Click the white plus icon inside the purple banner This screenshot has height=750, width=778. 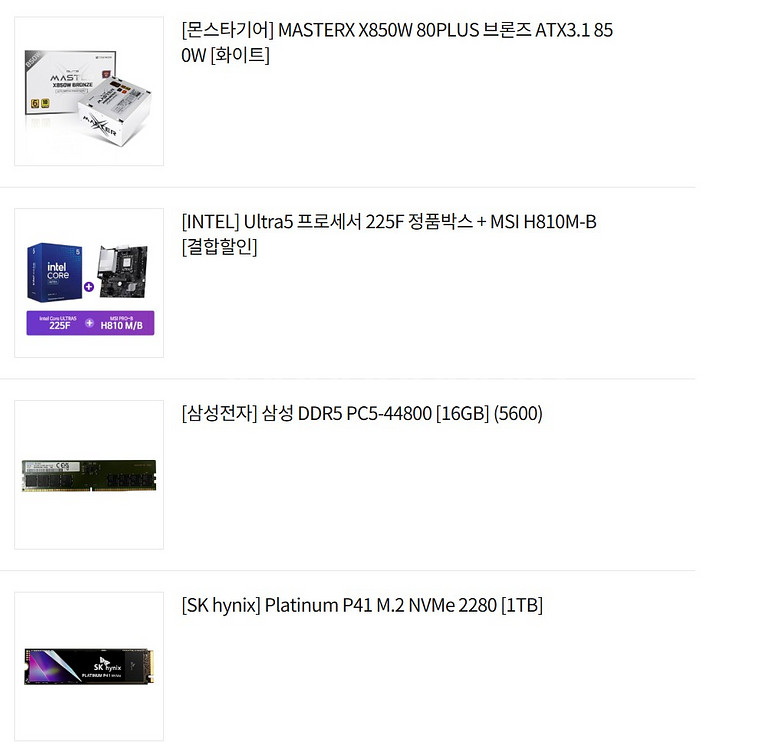[x=89, y=323]
